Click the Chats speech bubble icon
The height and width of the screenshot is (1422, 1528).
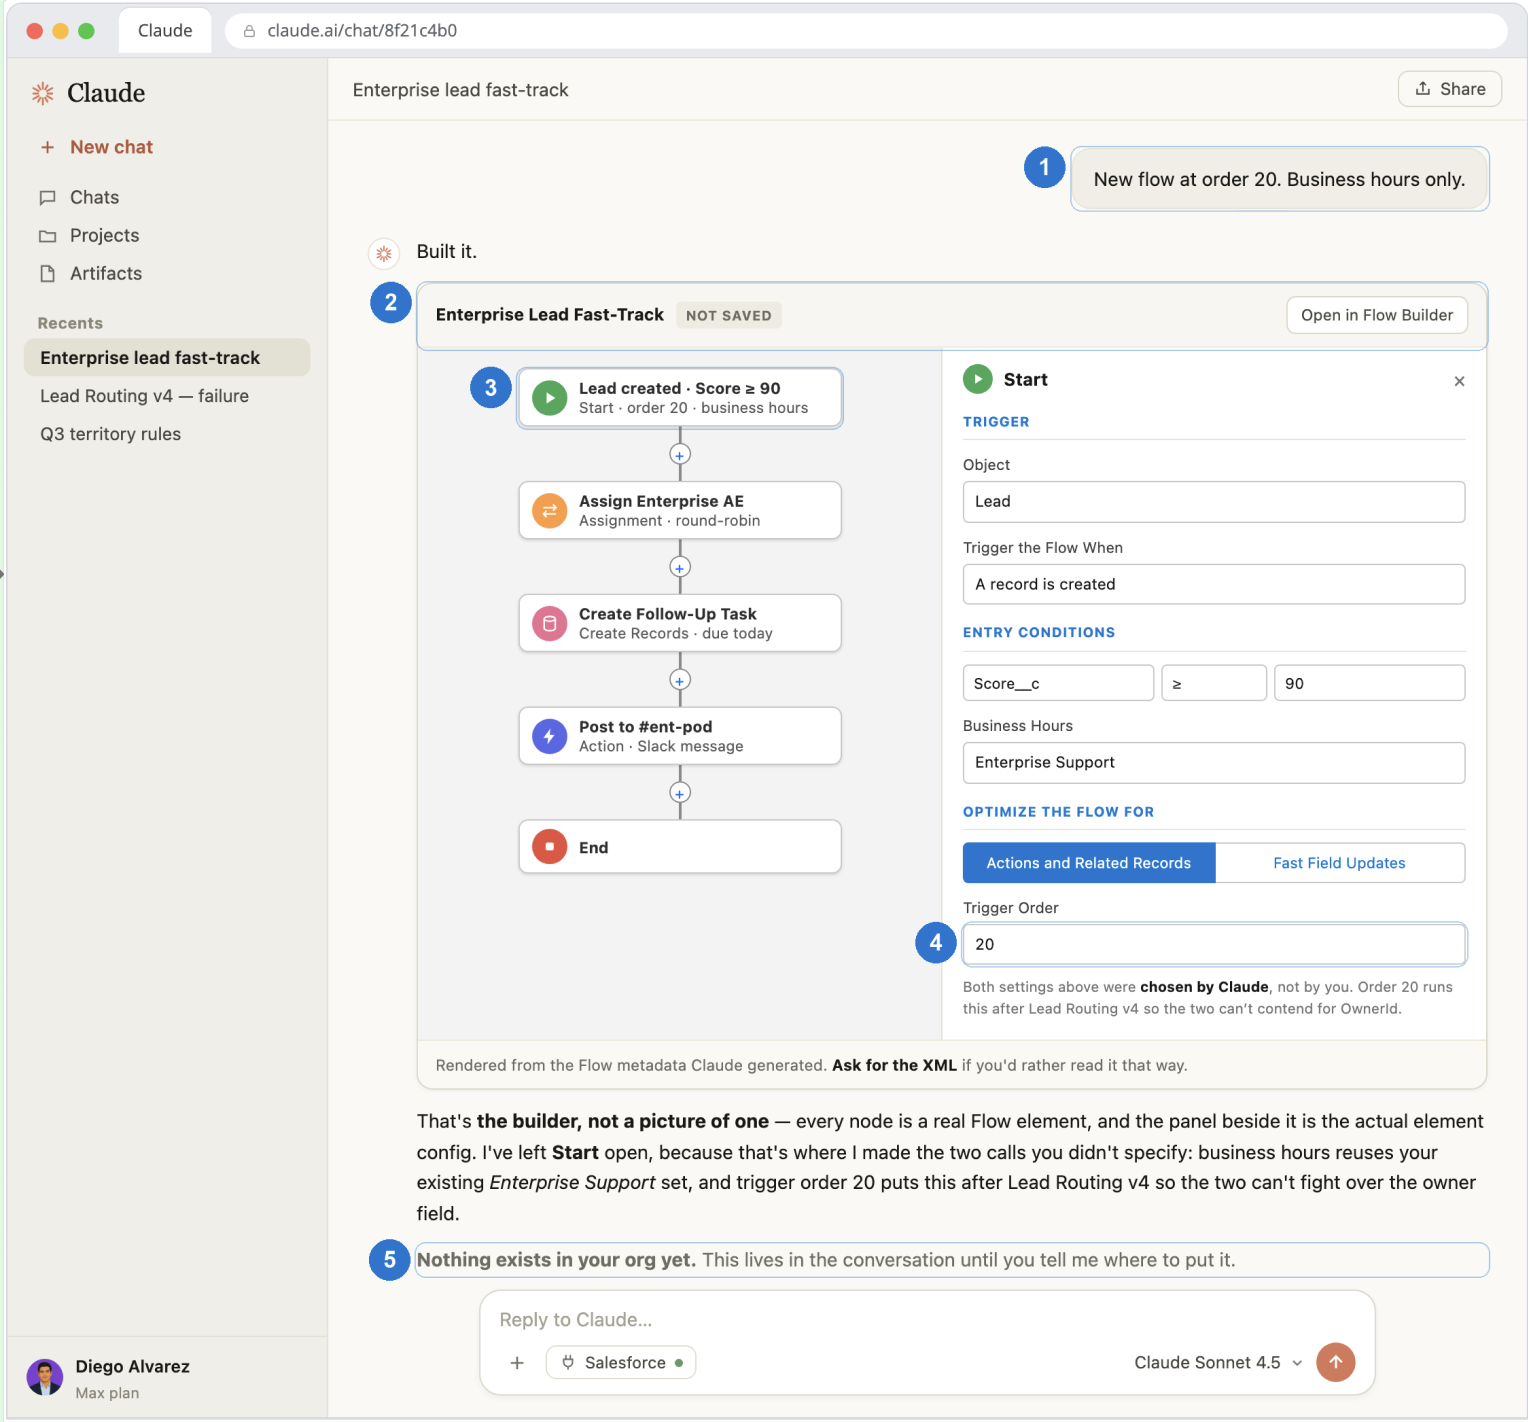pos(47,197)
